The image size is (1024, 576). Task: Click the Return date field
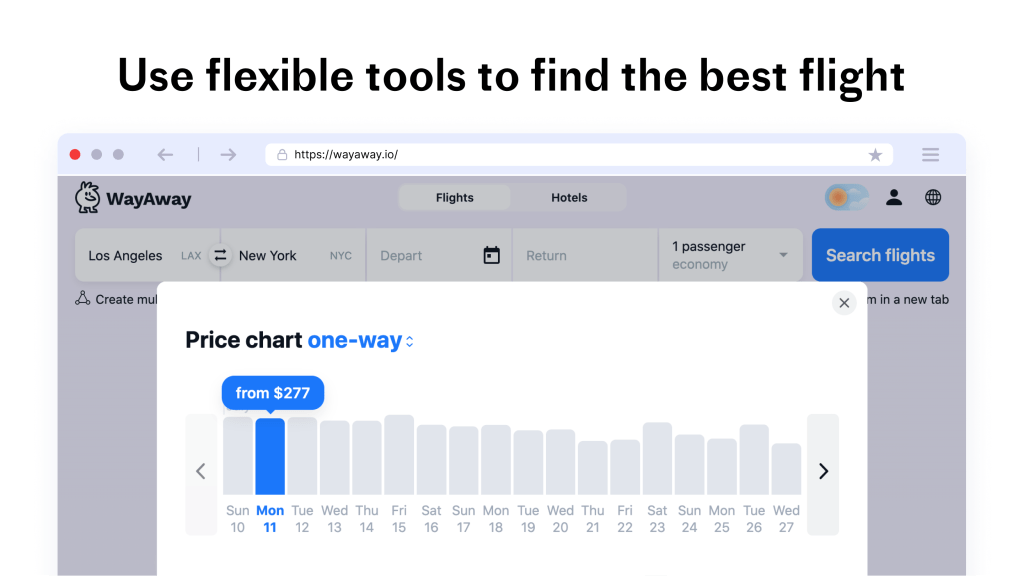585,256
